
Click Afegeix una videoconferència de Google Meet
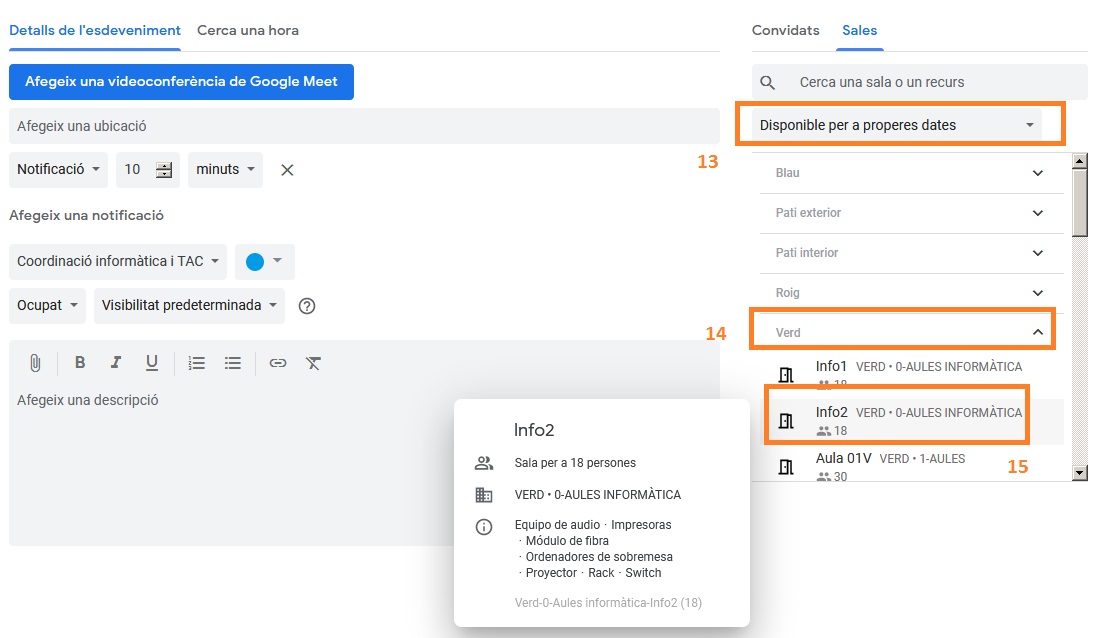[x=181, y=82]
